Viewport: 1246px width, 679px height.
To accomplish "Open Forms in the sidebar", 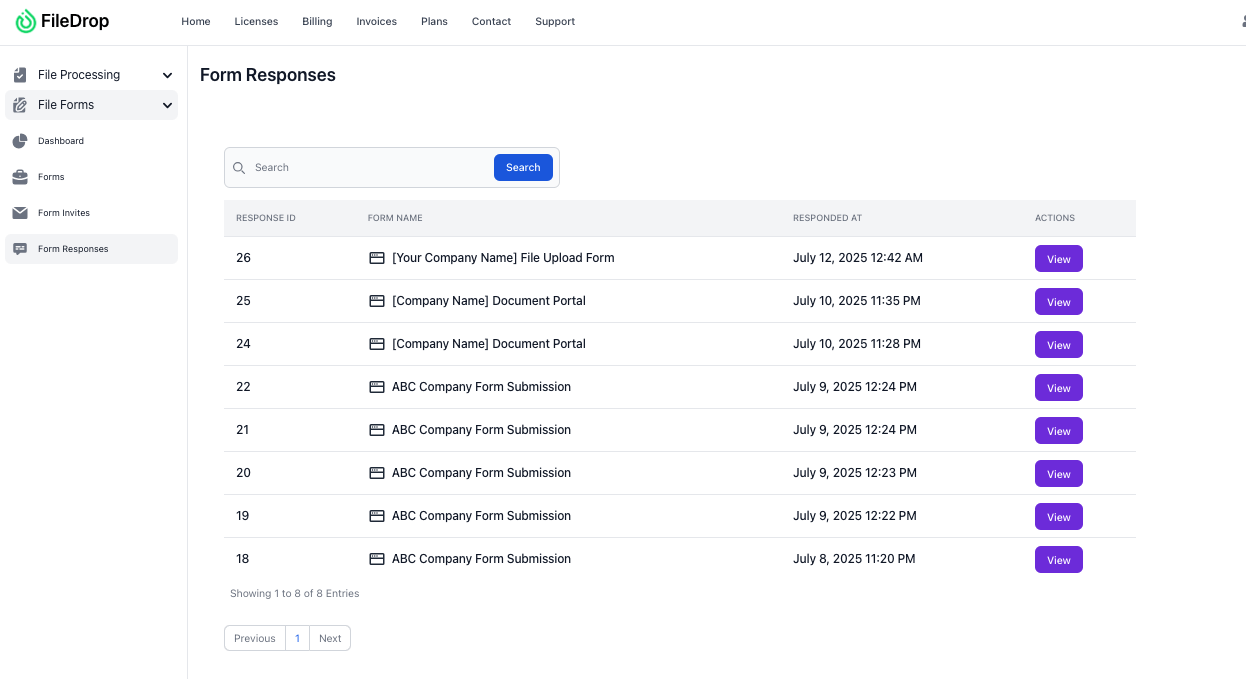I will (x=91, y=177).
